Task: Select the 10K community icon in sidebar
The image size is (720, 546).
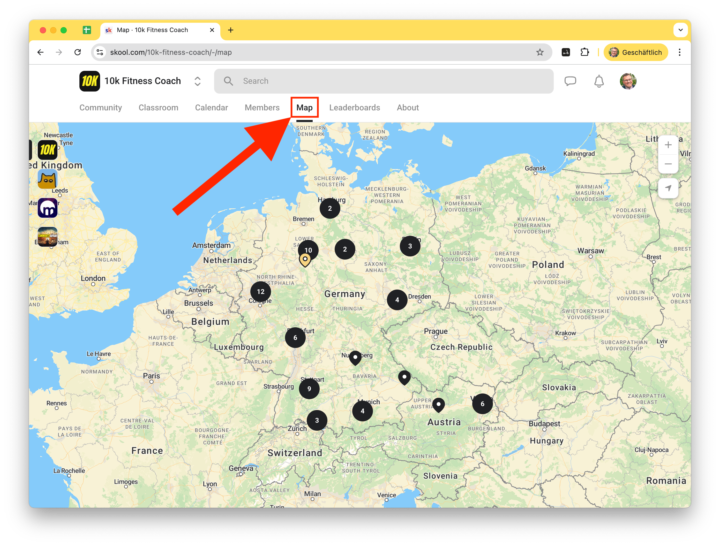Action: click(48, 149)
